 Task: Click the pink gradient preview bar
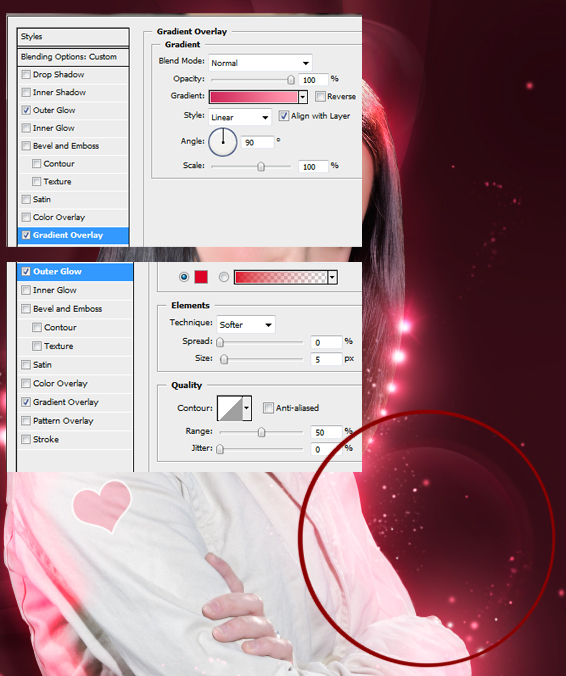pyautogui.click(x=253, y=97)
